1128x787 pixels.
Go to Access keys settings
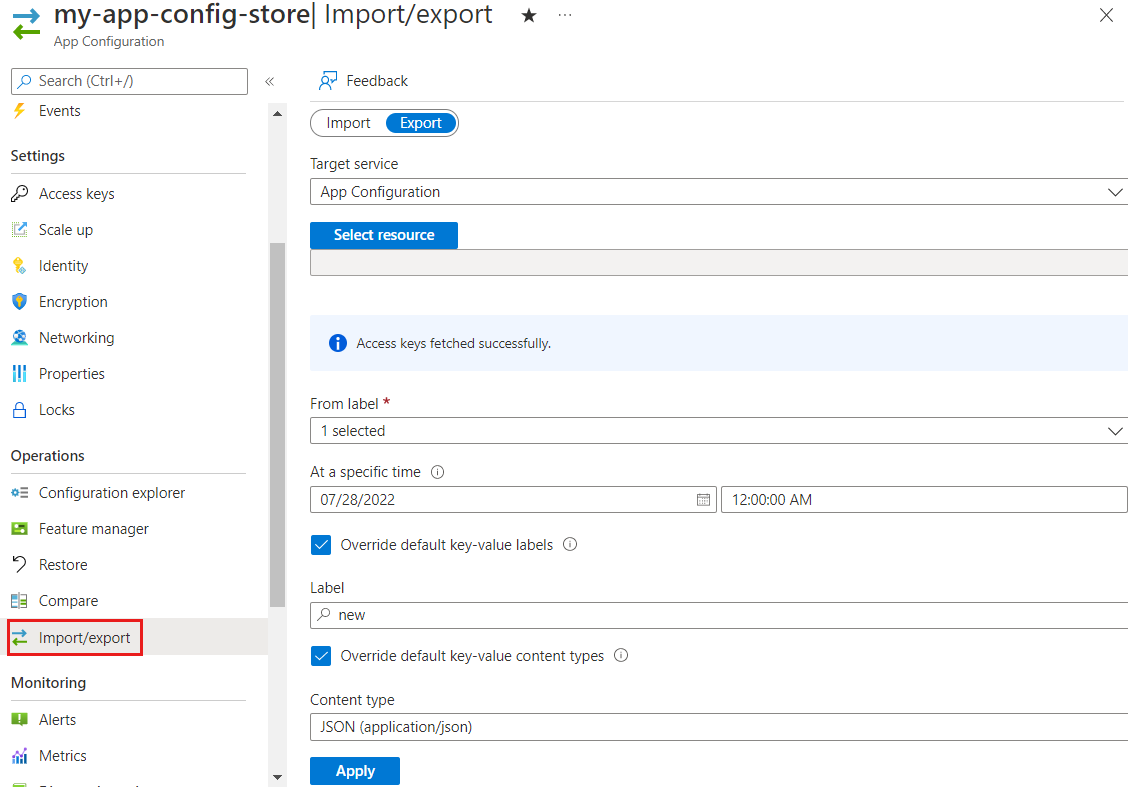pyautogui.click(x=76, y=194)
